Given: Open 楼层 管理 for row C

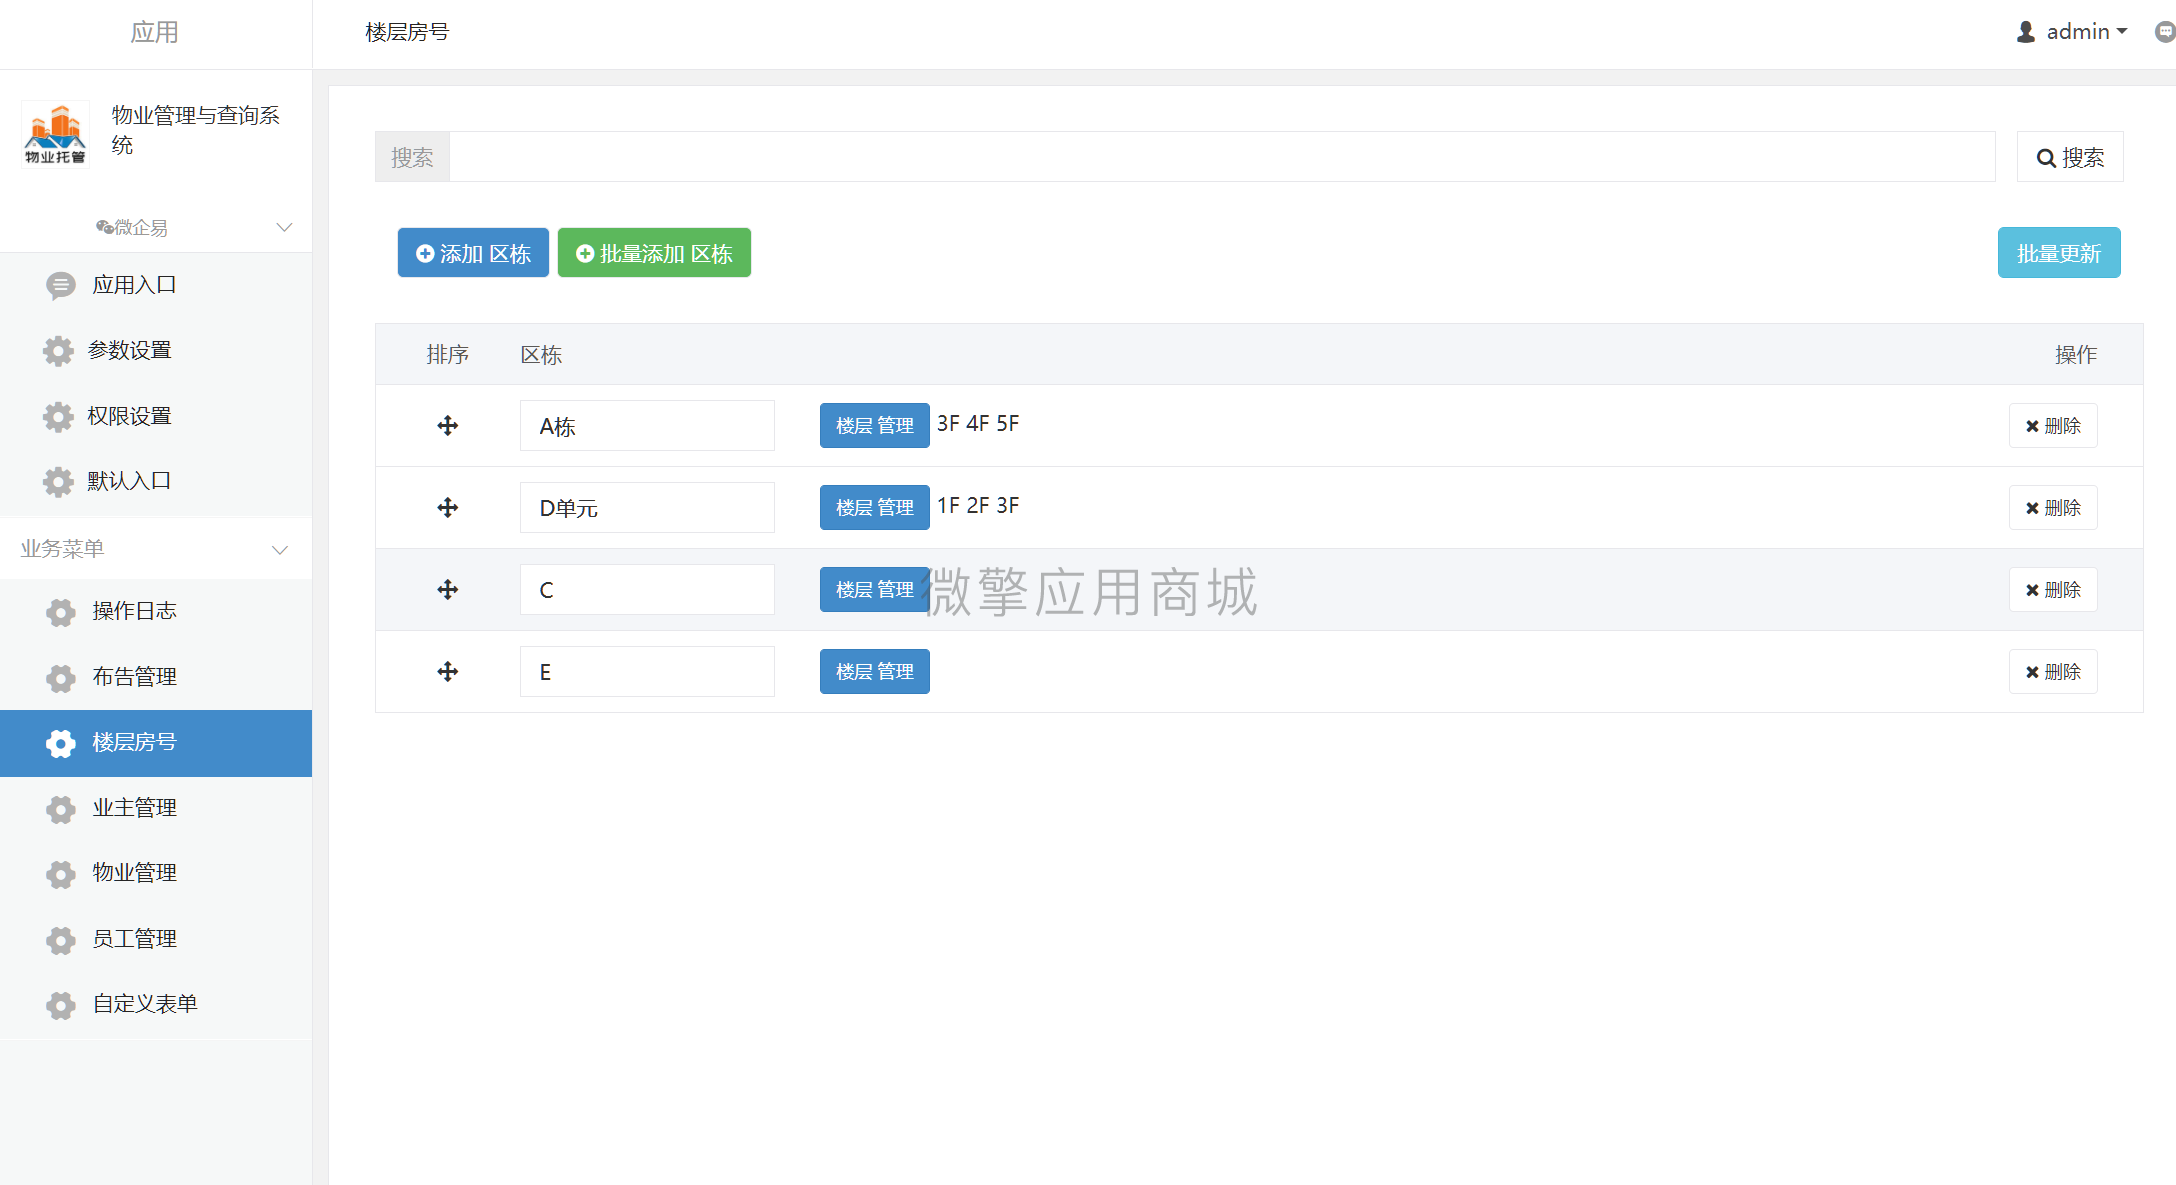Looking at the screenshot, I should click(x=875, y=590).
